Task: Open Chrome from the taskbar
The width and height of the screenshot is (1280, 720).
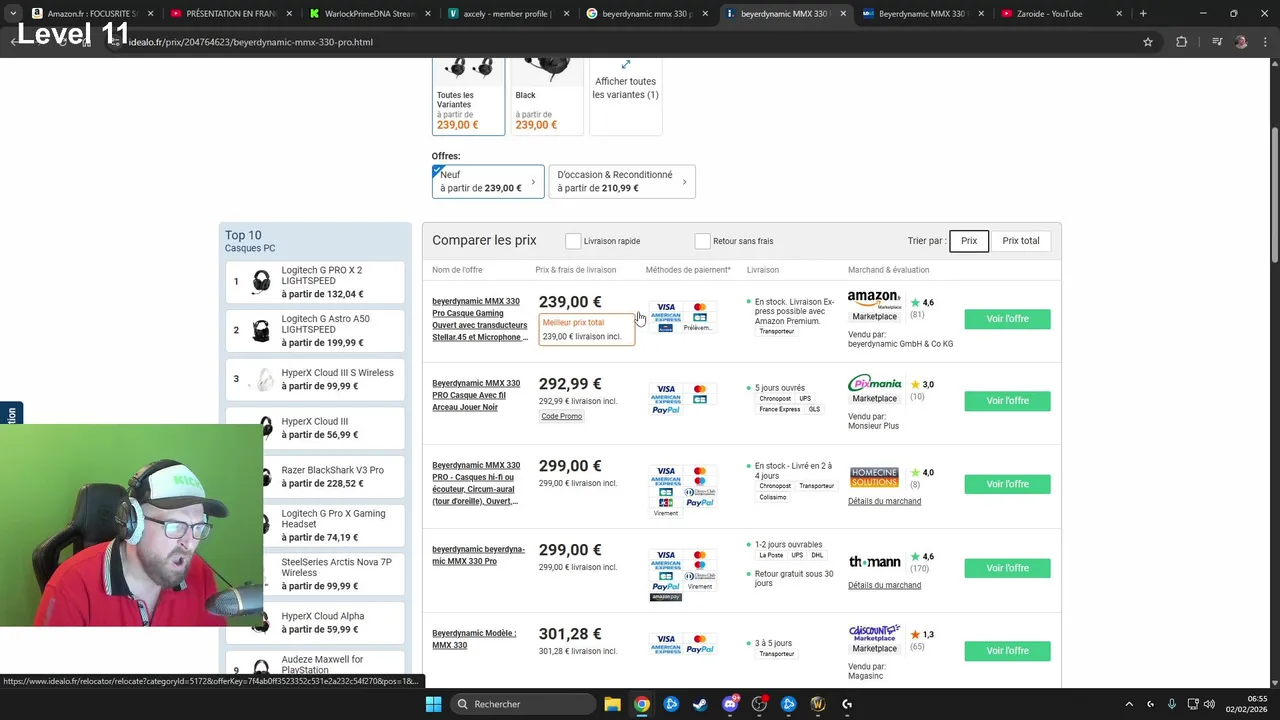Action: pos(642,704)
